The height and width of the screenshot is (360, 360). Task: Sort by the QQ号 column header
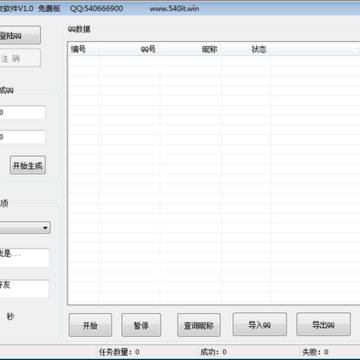[x=129, y=49]
